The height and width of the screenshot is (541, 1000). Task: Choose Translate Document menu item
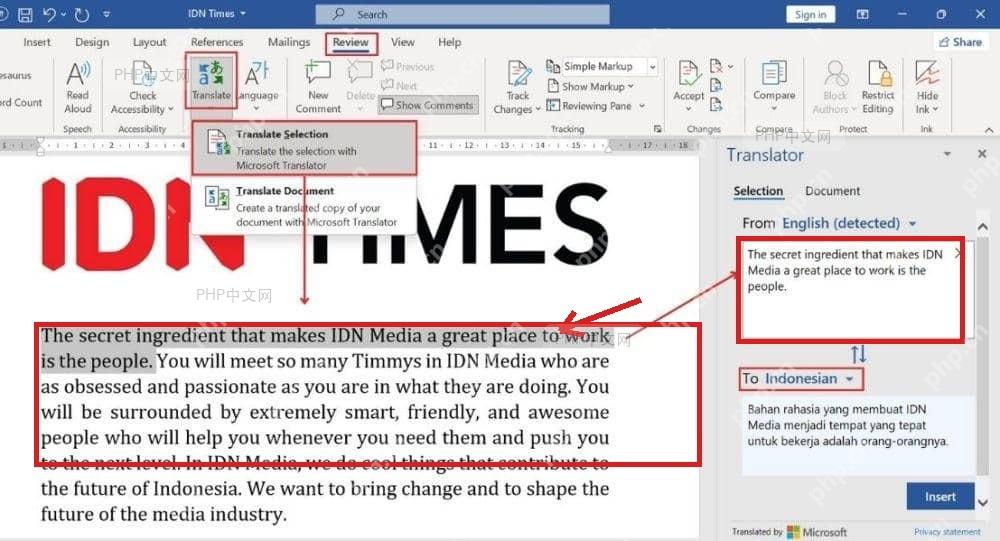pyautogui.click(x=304, y=205)
